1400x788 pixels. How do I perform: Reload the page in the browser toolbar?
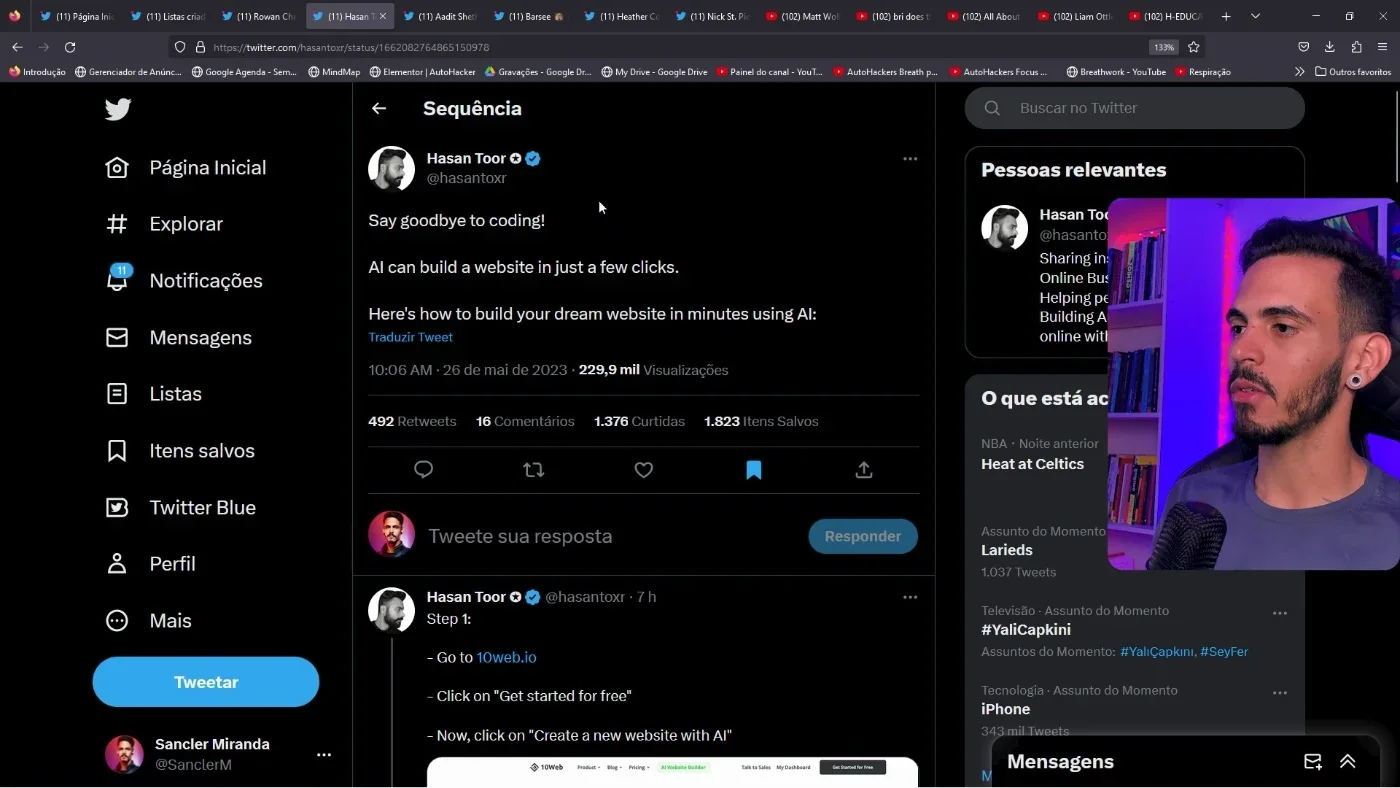pos(70,47)
